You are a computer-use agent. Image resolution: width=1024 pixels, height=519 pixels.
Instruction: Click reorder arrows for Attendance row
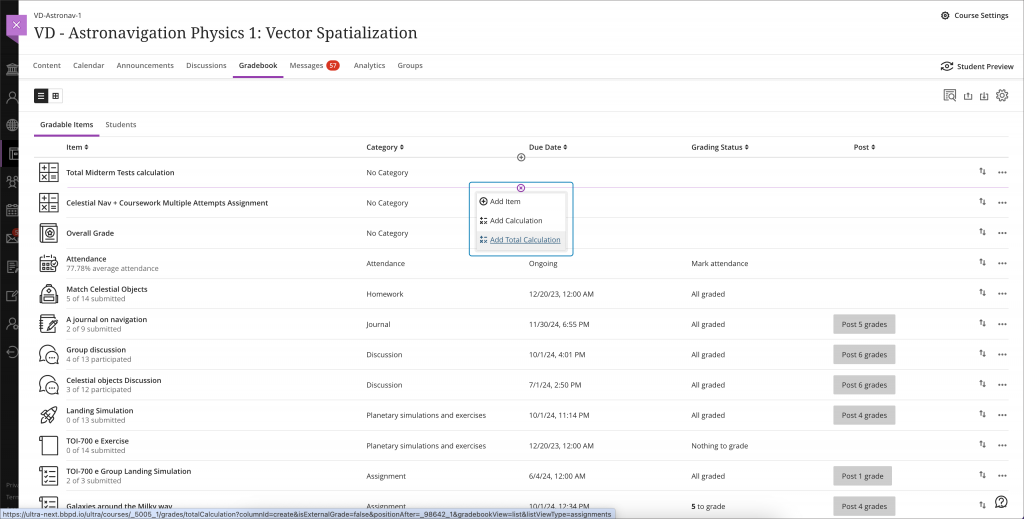coord(982,262)
